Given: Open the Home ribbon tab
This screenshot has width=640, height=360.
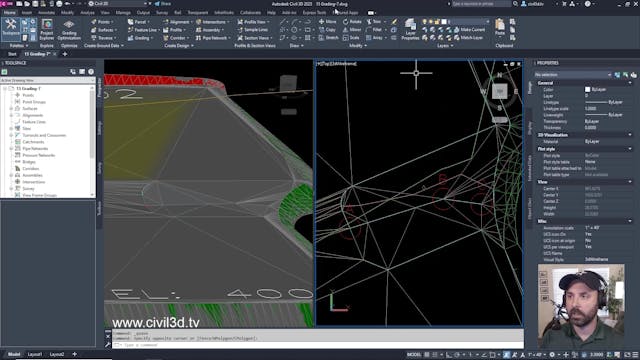Looking at the screenshot, I should (9, 13).
